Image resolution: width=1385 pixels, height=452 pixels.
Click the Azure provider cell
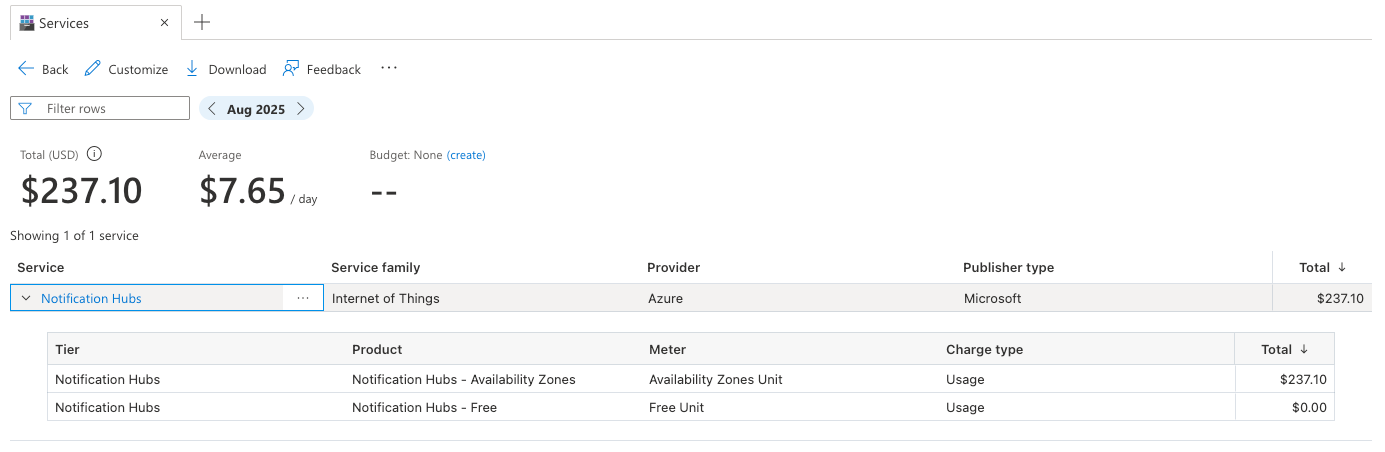[x=666, y=298]
